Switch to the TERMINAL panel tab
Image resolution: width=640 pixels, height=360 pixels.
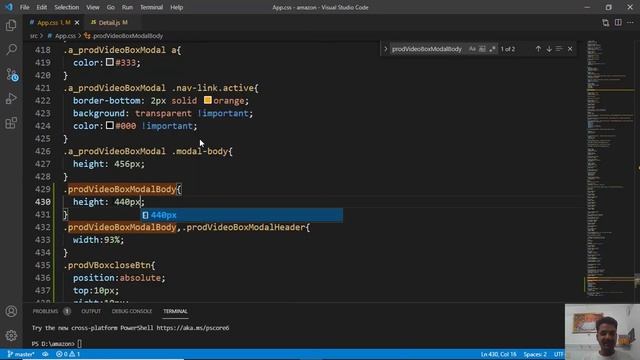pyautogui.click(x=175, y=311)
